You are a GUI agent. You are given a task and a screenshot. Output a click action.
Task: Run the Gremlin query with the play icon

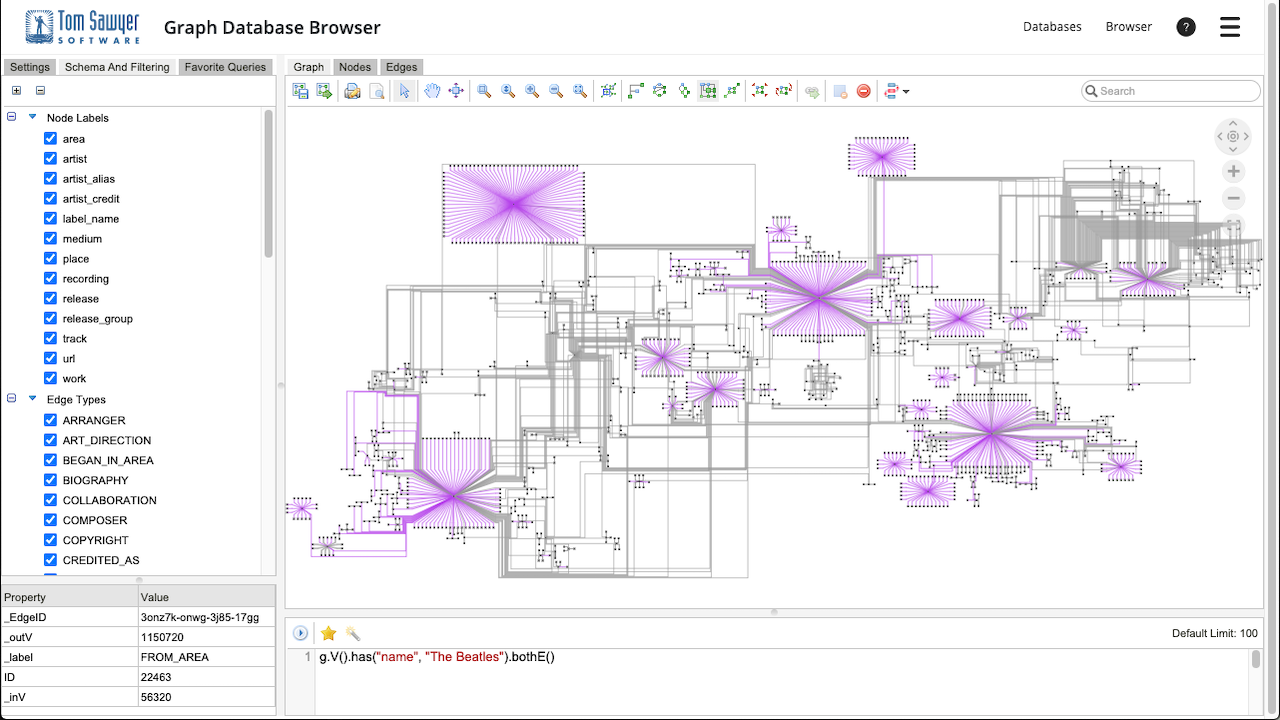point(299,632)
